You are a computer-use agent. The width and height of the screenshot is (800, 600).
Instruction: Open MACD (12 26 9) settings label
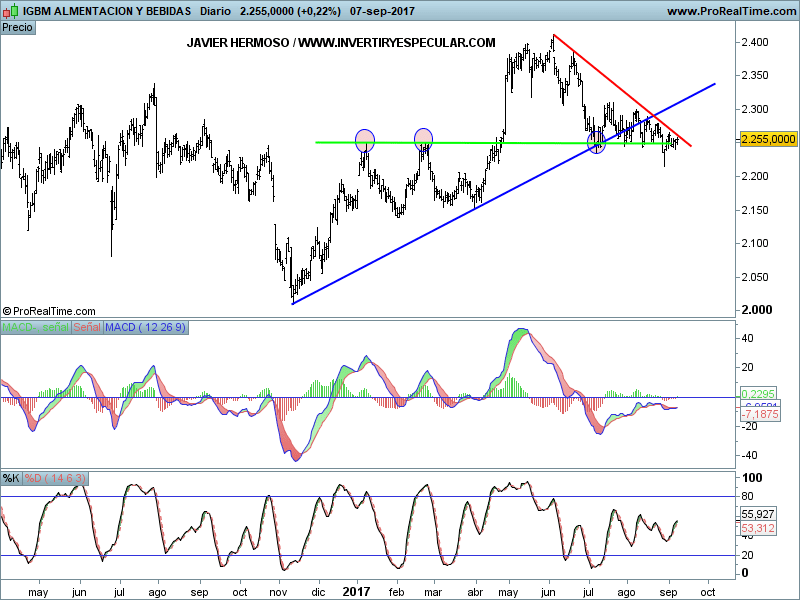click(146, 328)
